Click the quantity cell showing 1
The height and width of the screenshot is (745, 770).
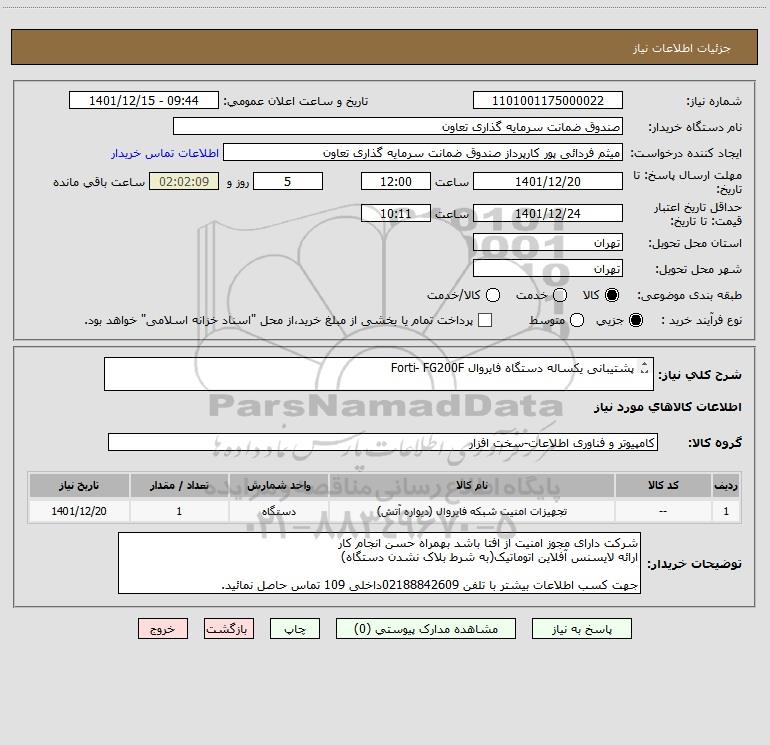coord(179,511)
